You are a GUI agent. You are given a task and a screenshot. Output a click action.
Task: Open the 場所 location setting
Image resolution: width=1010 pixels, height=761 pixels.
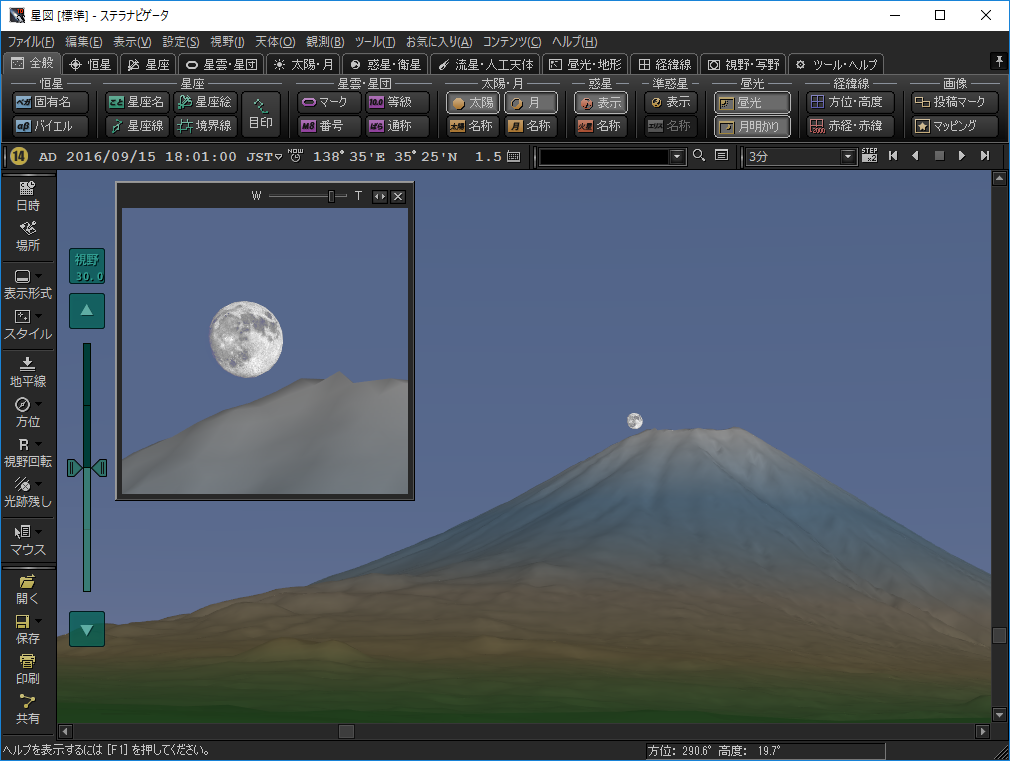tap(28, 235)
